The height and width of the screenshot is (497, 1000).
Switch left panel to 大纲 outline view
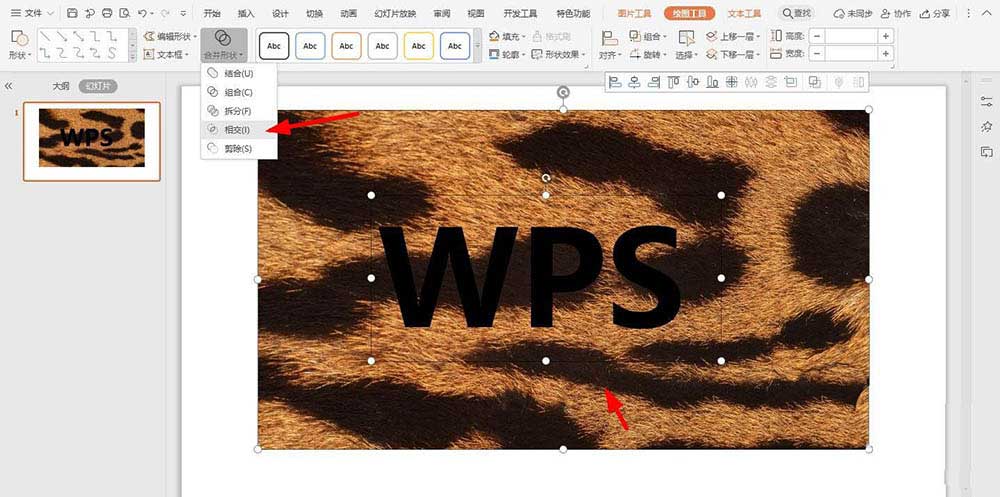[x=61, y=86]
